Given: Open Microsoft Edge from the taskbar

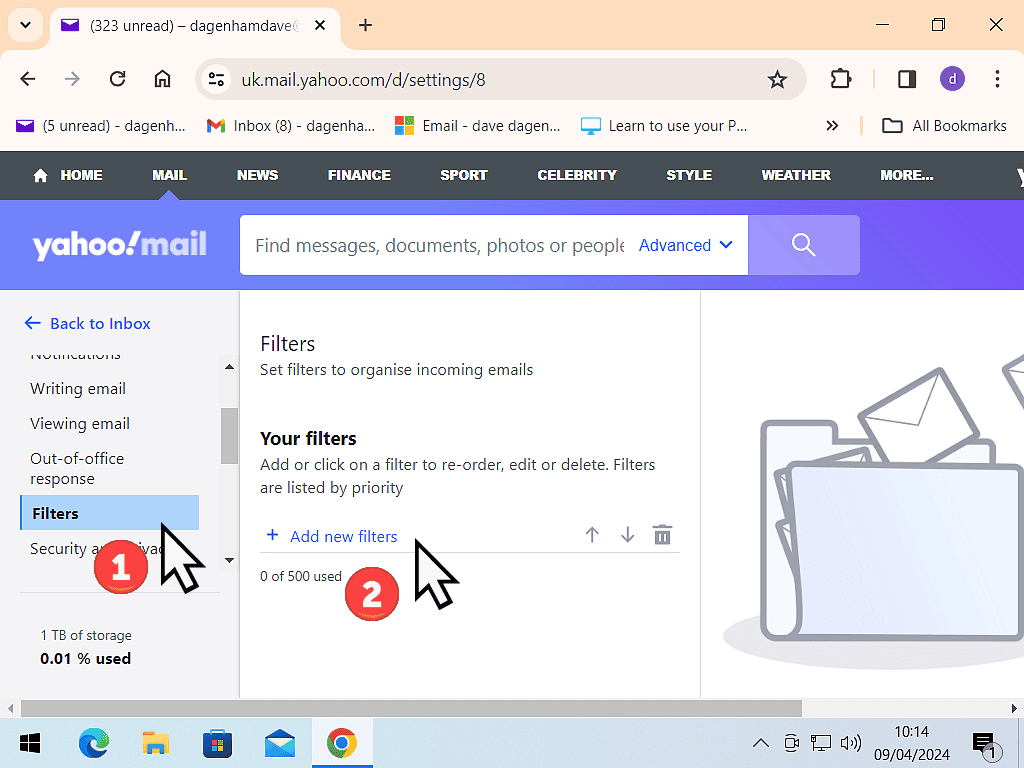Looking at the screenshot, I should pyautogui.click(x=94, y=743).
